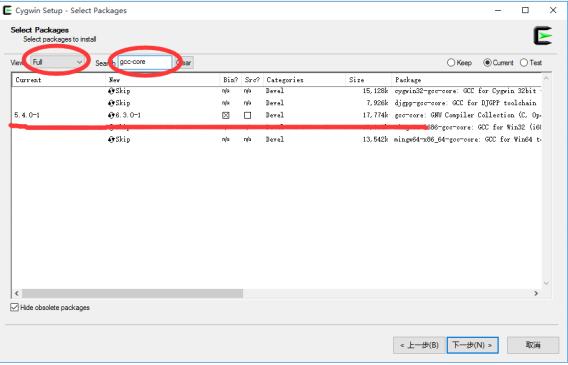568x365 pixels.
Task: Cycle the version icon next to 6.3.0-1
Action: tap(111, 116)
